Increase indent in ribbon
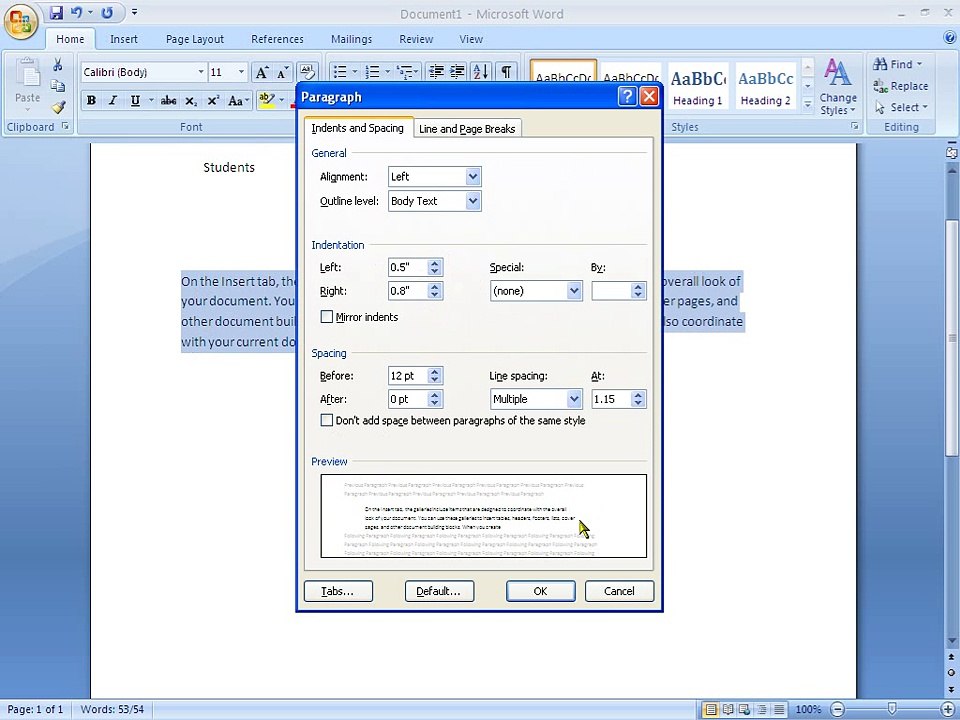Viewport: 960px width, 720px height. (457, 72)
